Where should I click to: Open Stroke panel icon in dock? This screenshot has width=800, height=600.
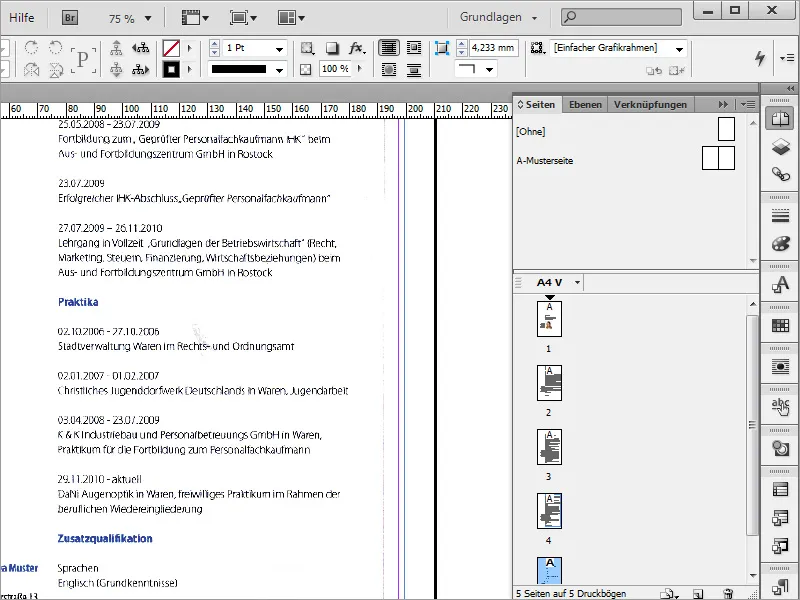coord(780,216)
